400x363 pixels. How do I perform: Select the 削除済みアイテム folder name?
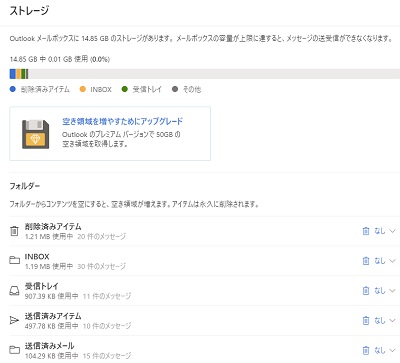coord(53,227)
